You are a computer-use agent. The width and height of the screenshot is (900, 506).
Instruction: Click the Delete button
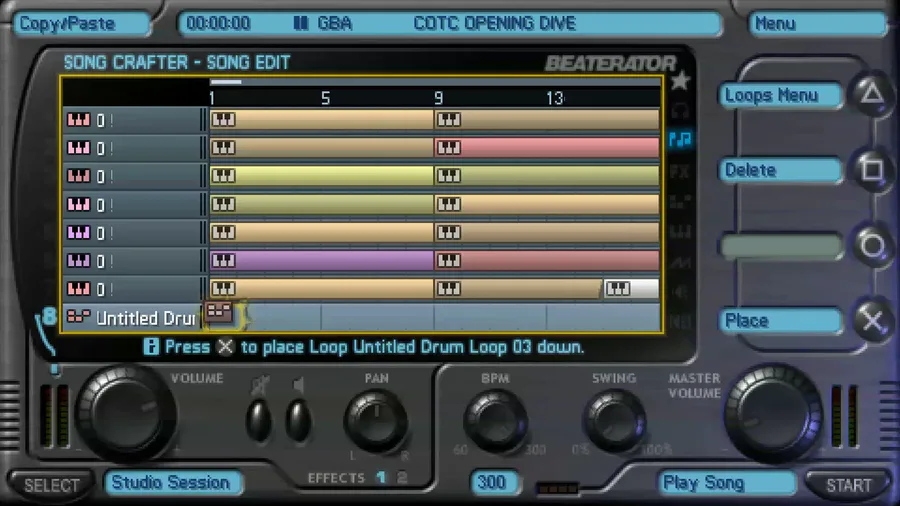click(x=780, y=170)
